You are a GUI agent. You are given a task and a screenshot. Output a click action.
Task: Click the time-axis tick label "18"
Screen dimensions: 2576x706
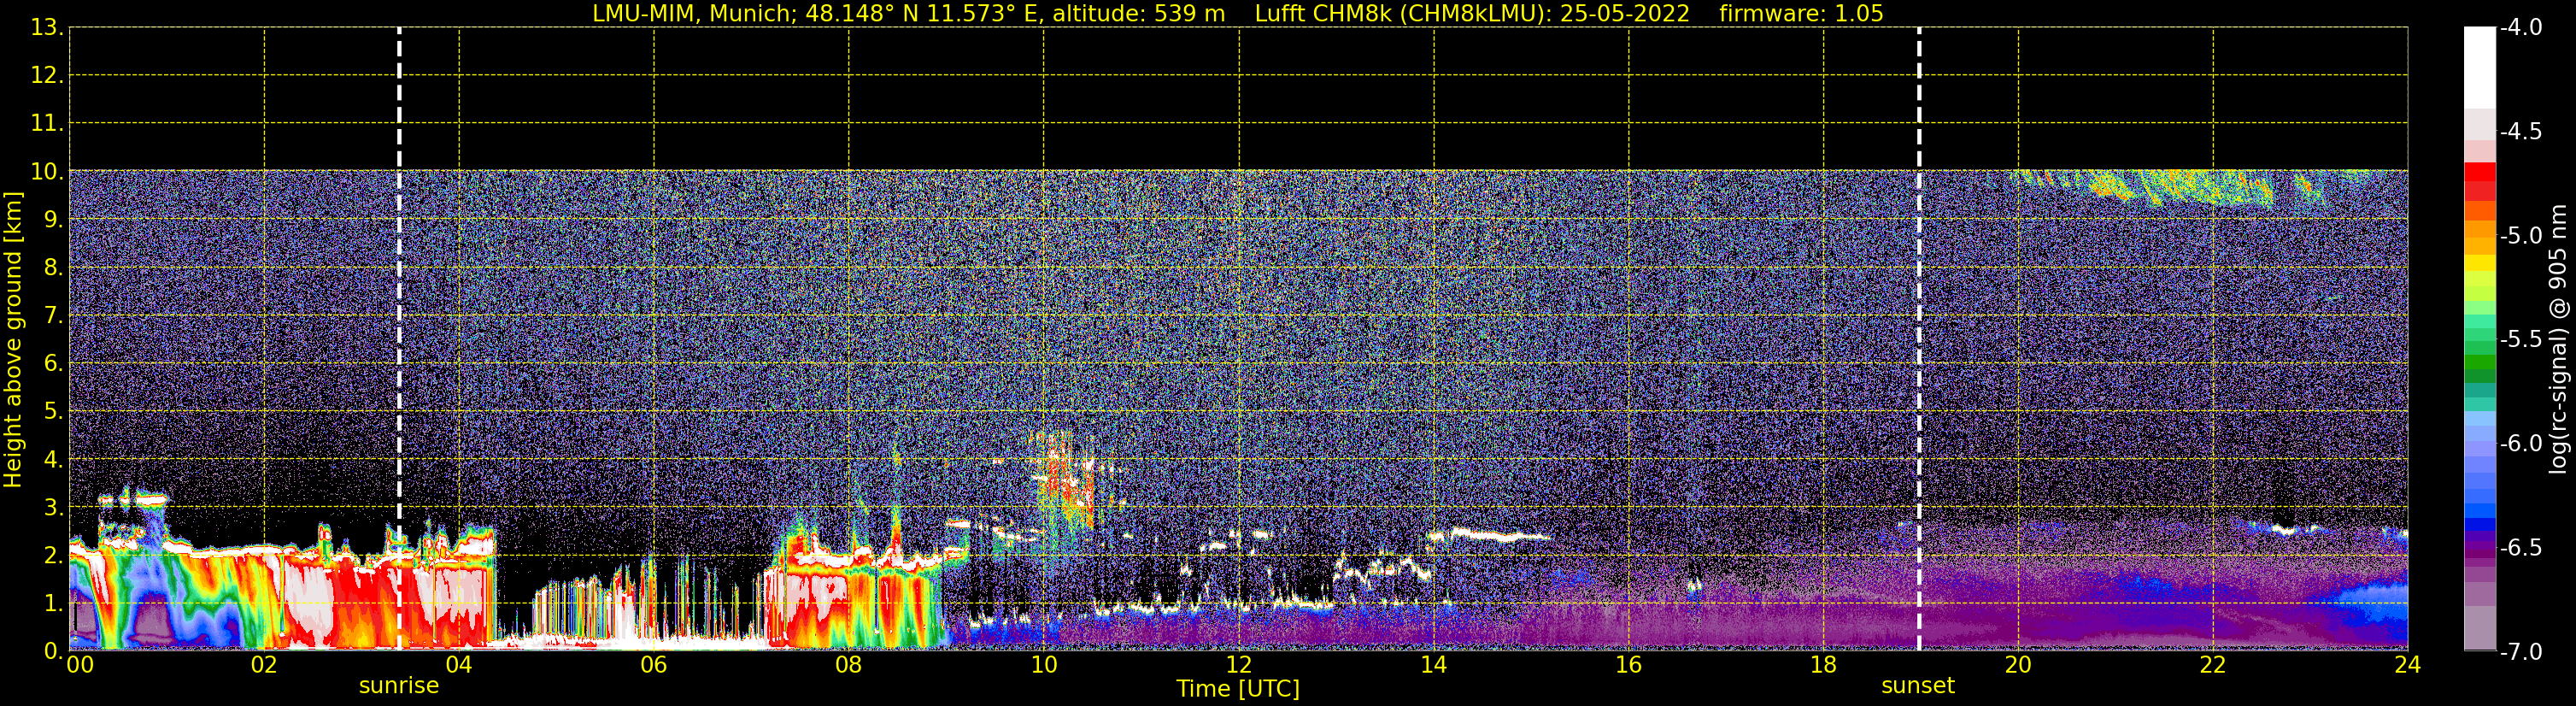click(x=1824, y=665)
